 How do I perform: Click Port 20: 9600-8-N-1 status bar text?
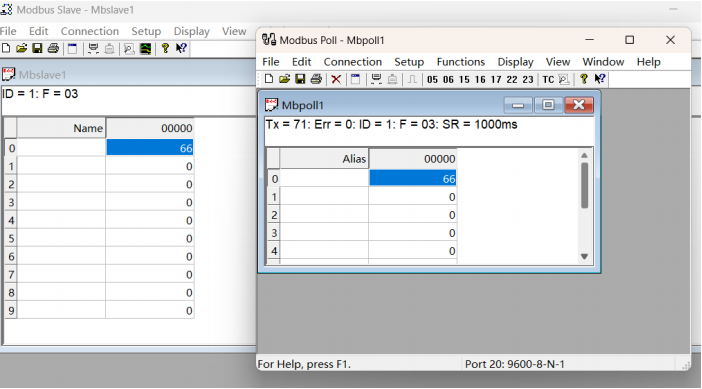(x=514, y=364)
